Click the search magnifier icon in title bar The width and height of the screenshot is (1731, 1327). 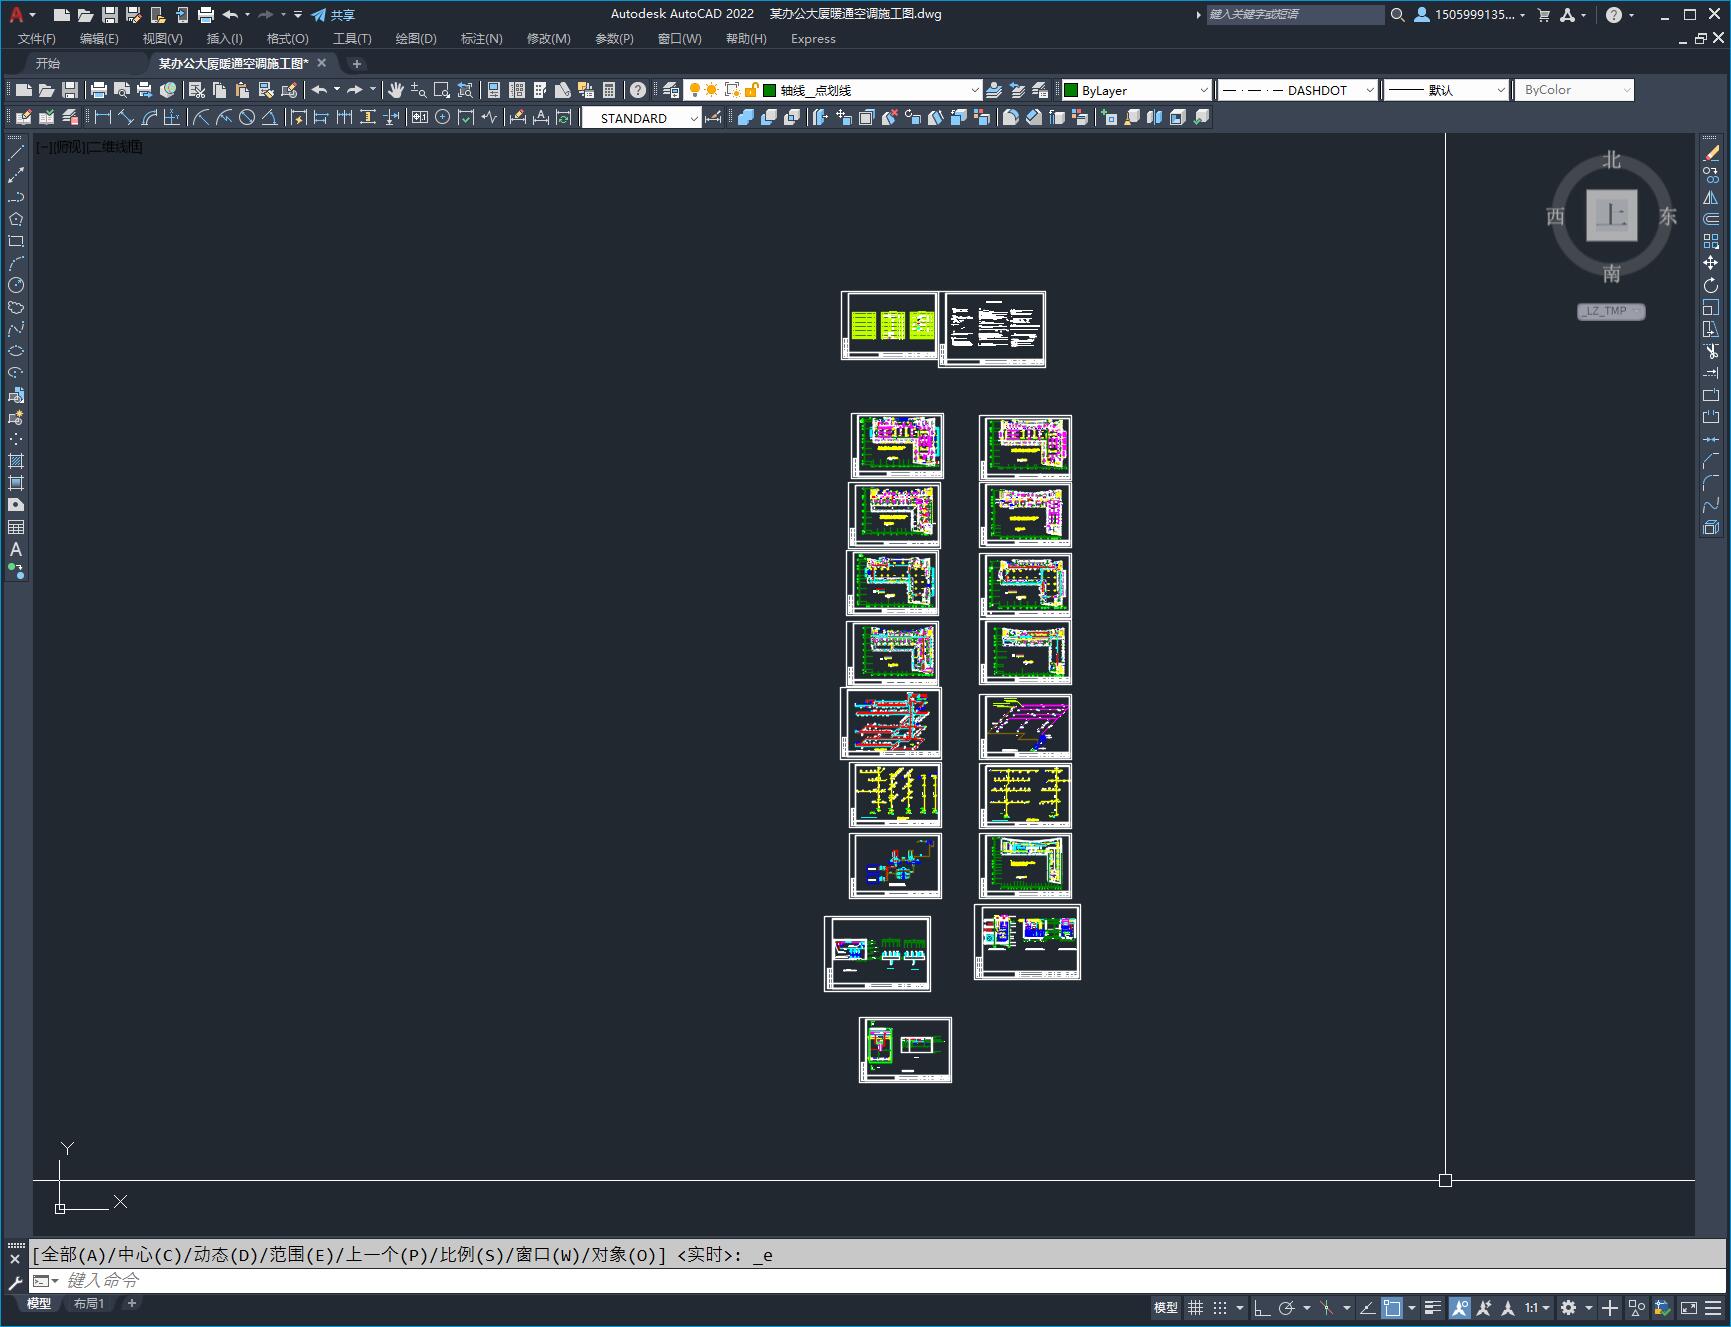(x=1398, y=15)
